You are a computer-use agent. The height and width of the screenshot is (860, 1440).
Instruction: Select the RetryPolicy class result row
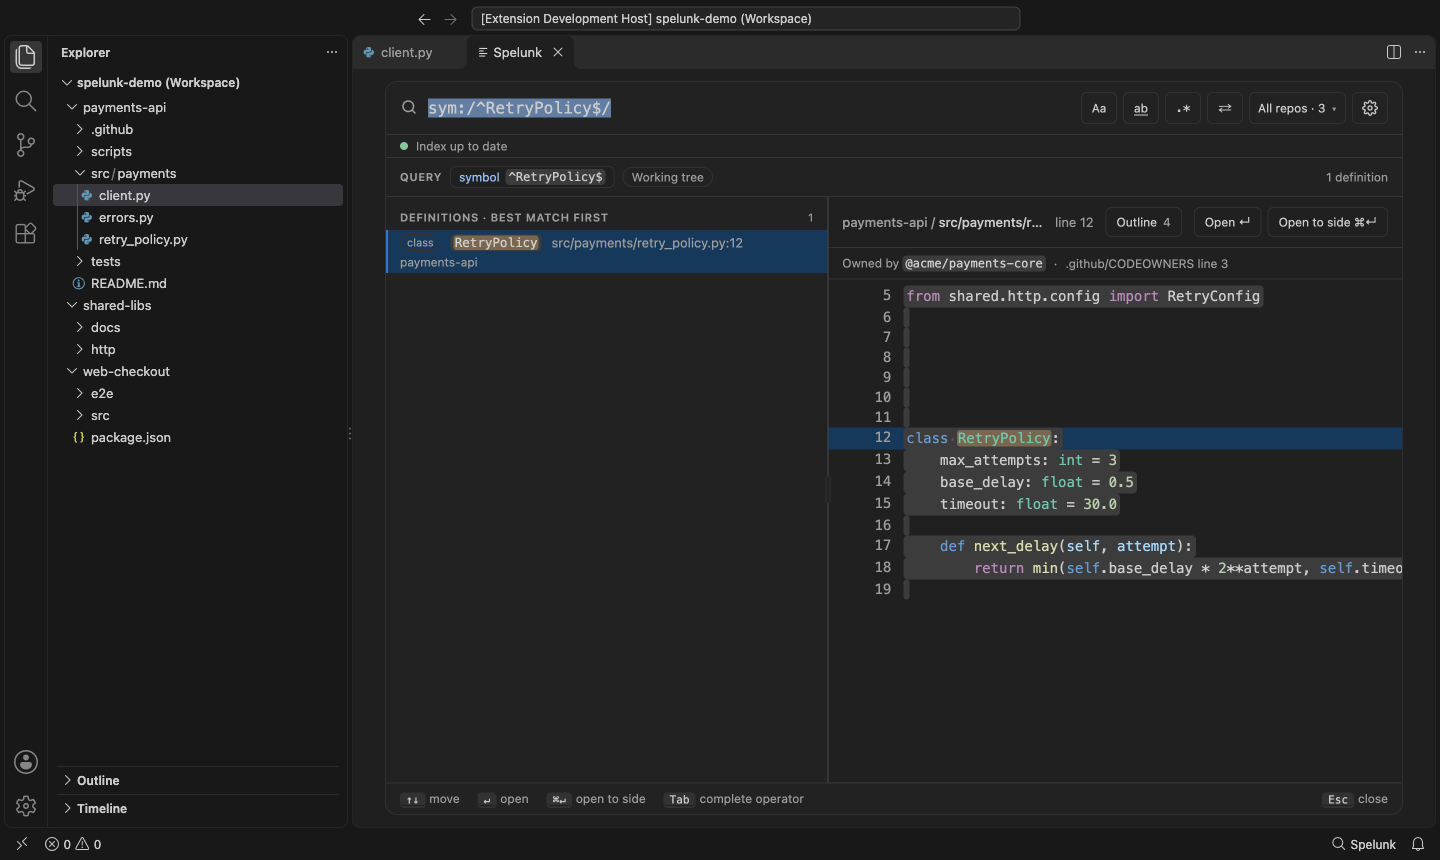(607, 252)
